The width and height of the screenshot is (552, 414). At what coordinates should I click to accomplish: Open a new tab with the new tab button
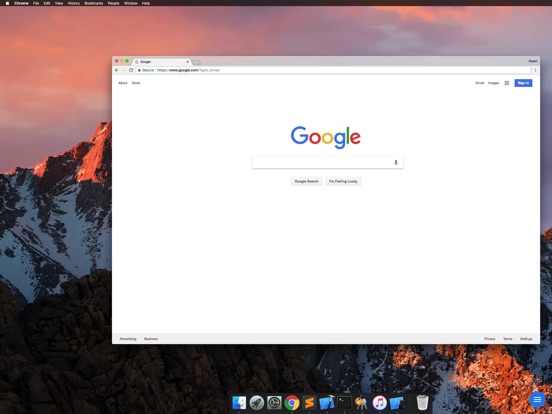click(x=196, y=62)
